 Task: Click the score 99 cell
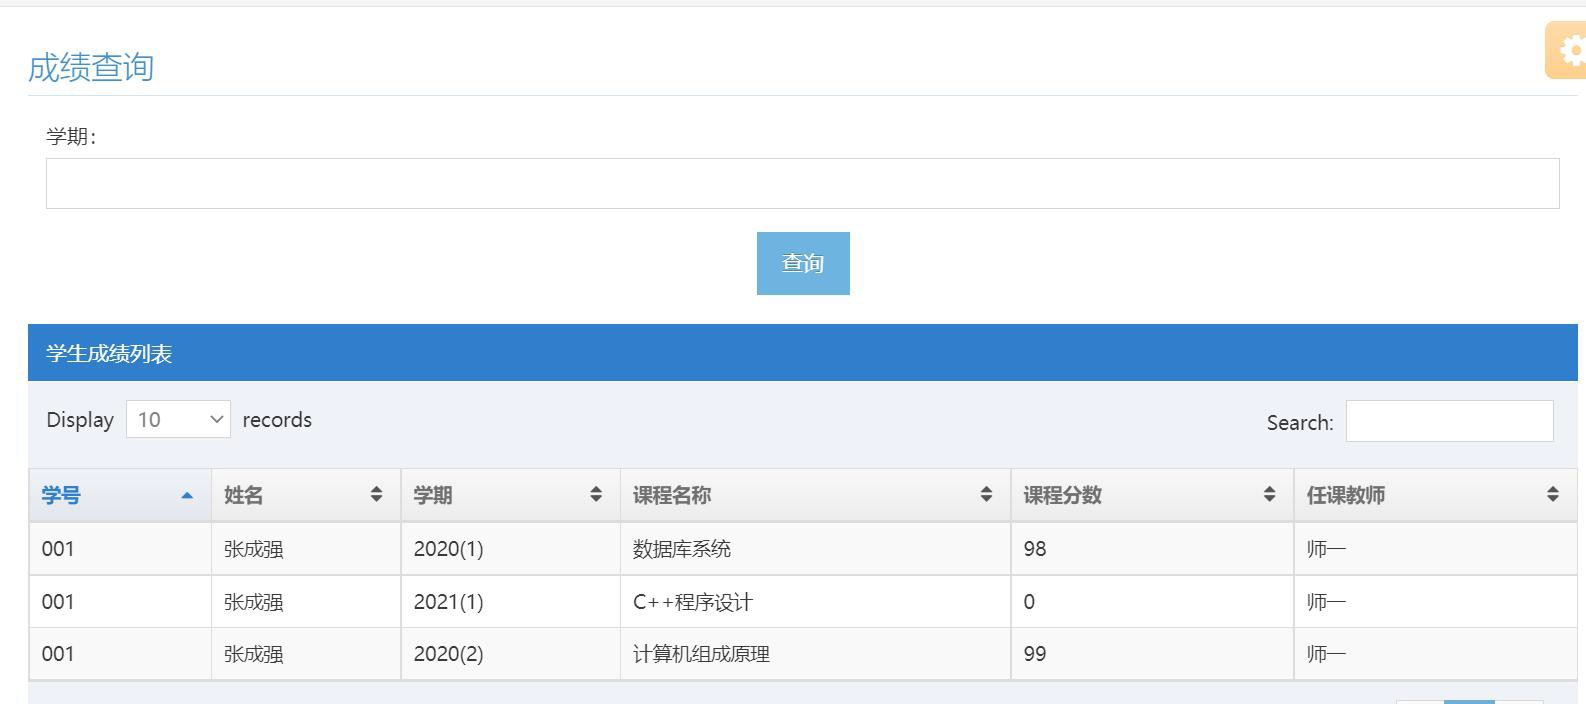click(x=1152, y=654)
